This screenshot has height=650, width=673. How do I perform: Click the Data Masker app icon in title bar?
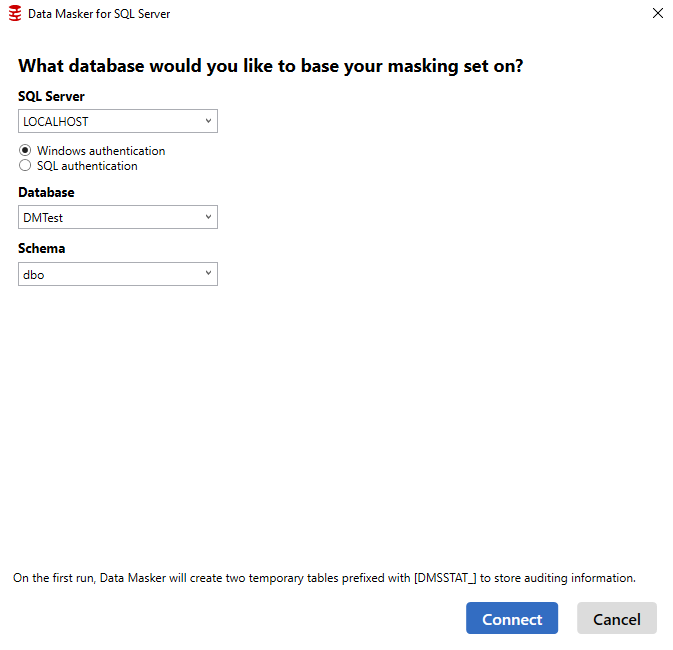(14, 14)
